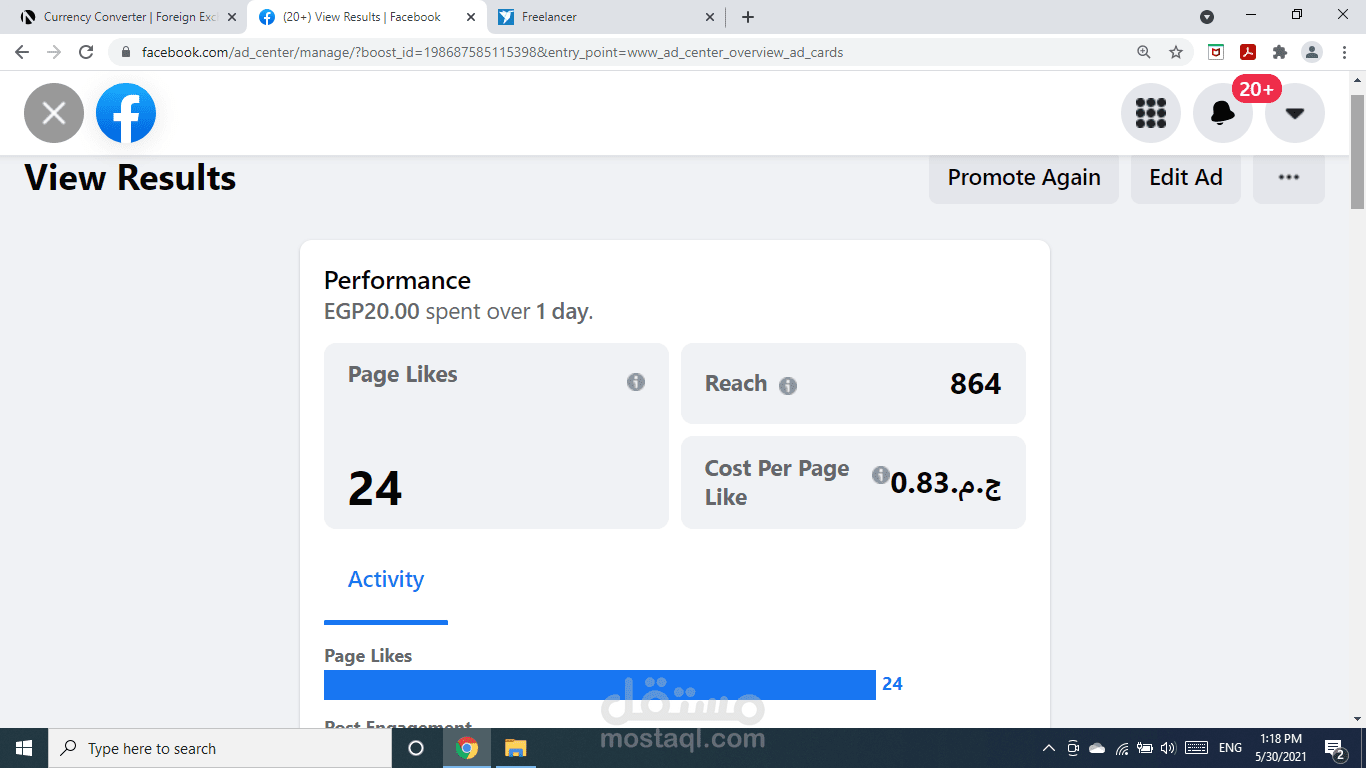Close the Facebook ad results view with the X
1366x768 pixels.
click(x=54, y=113)
